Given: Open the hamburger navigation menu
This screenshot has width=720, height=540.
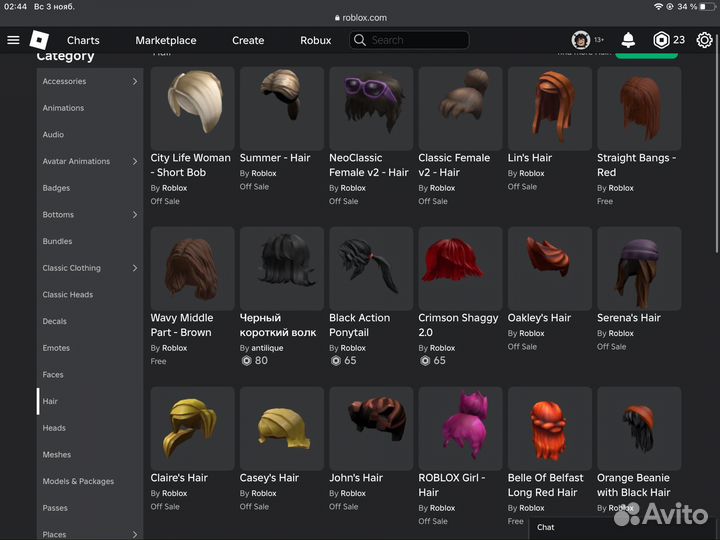Looking at the screenshot, I should pyautogui.click(x=13, y=40).
